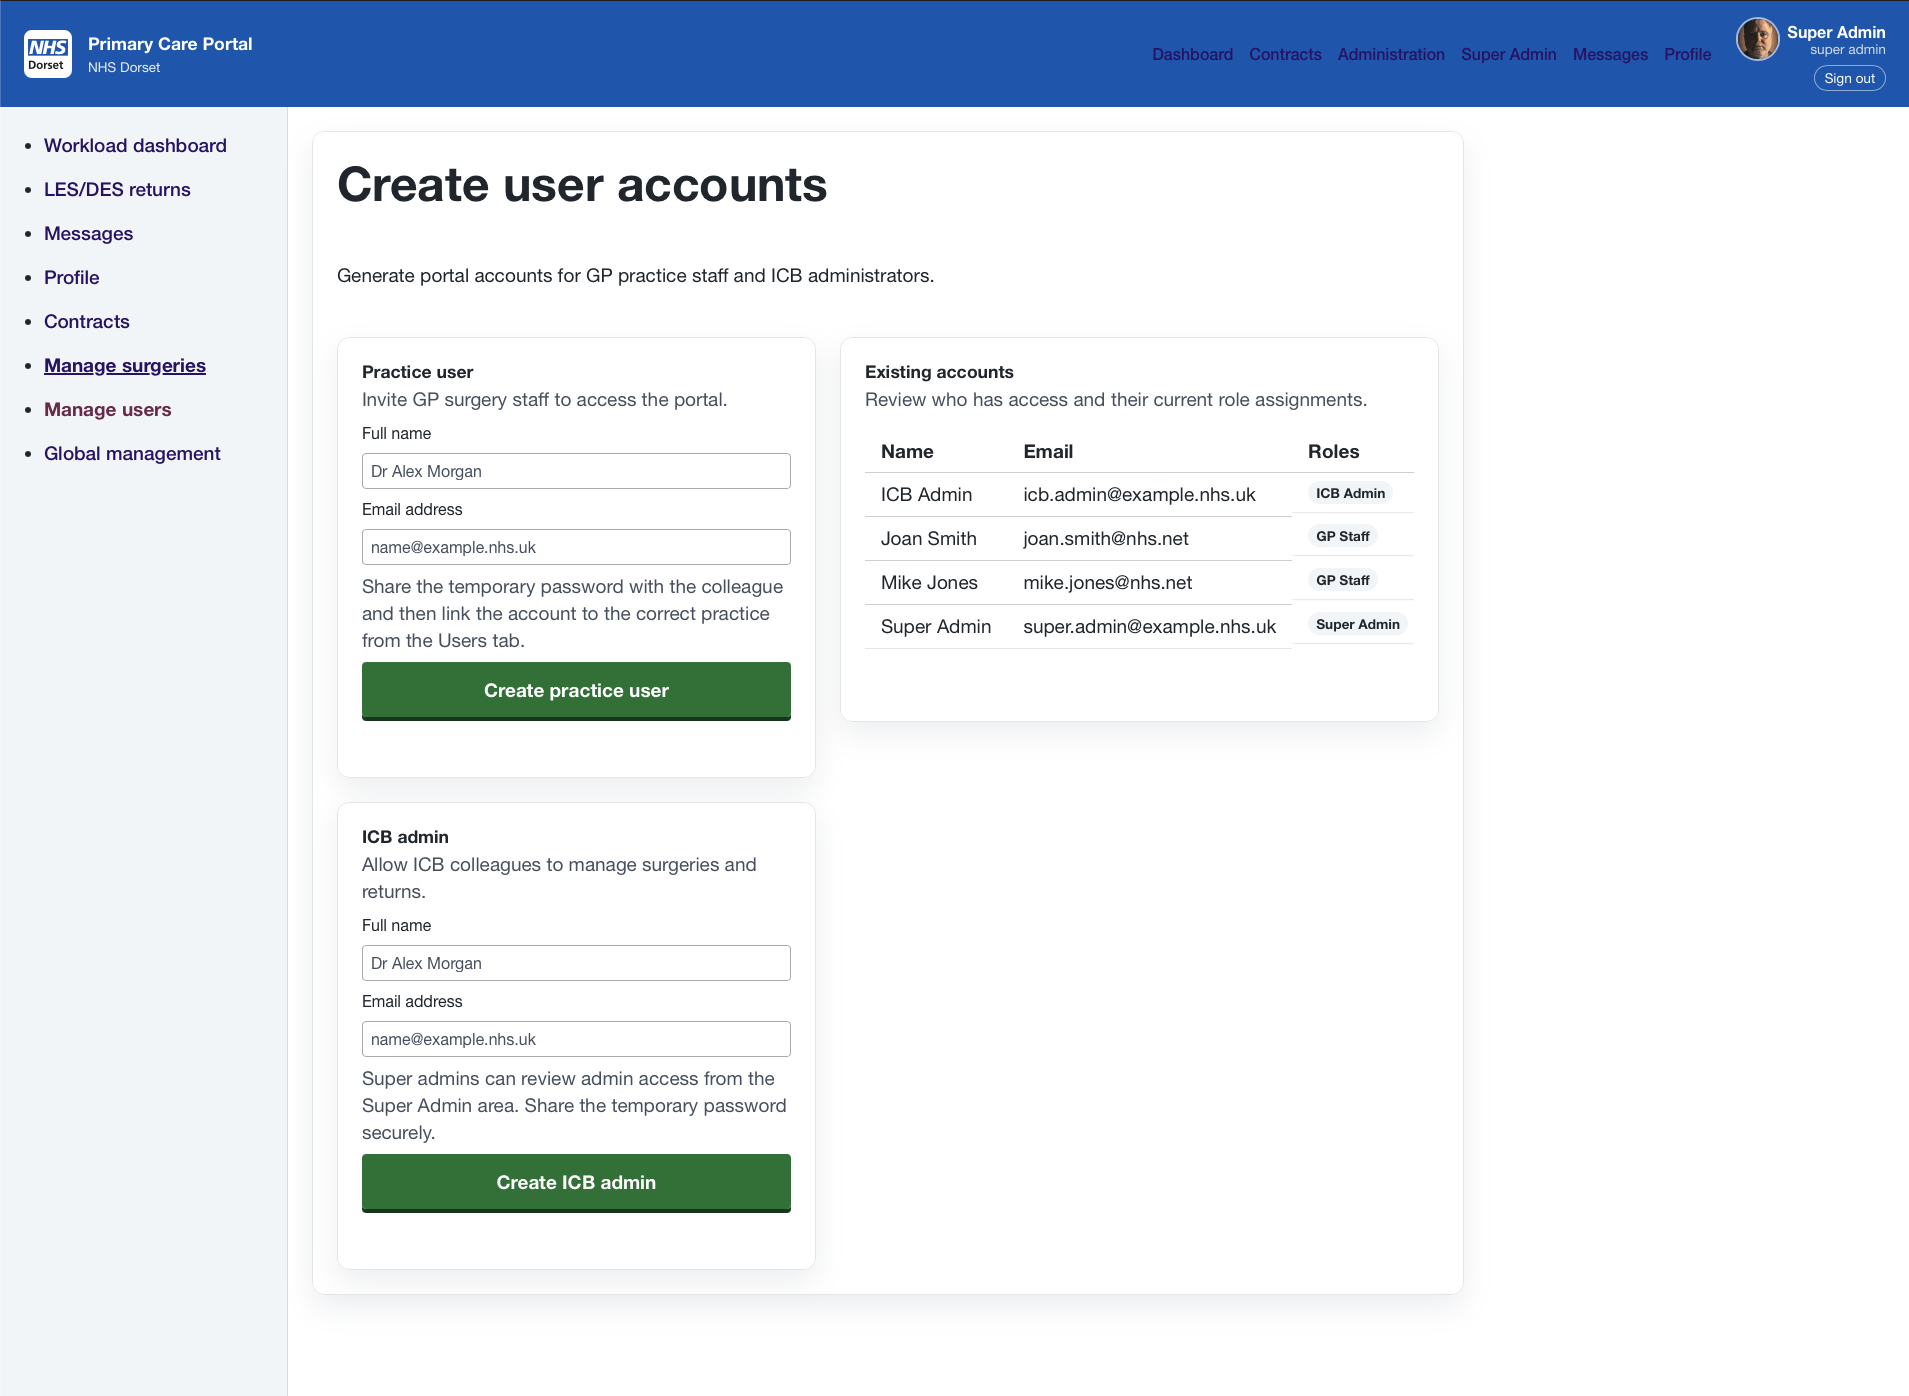Select Profile in the left sidebar

(71, 277)
